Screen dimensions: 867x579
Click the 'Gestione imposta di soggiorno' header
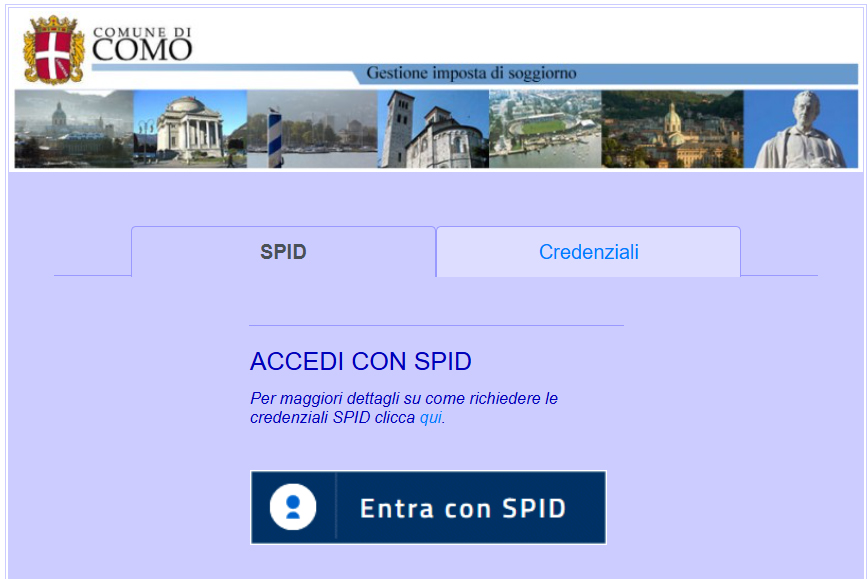coord(471,73)
